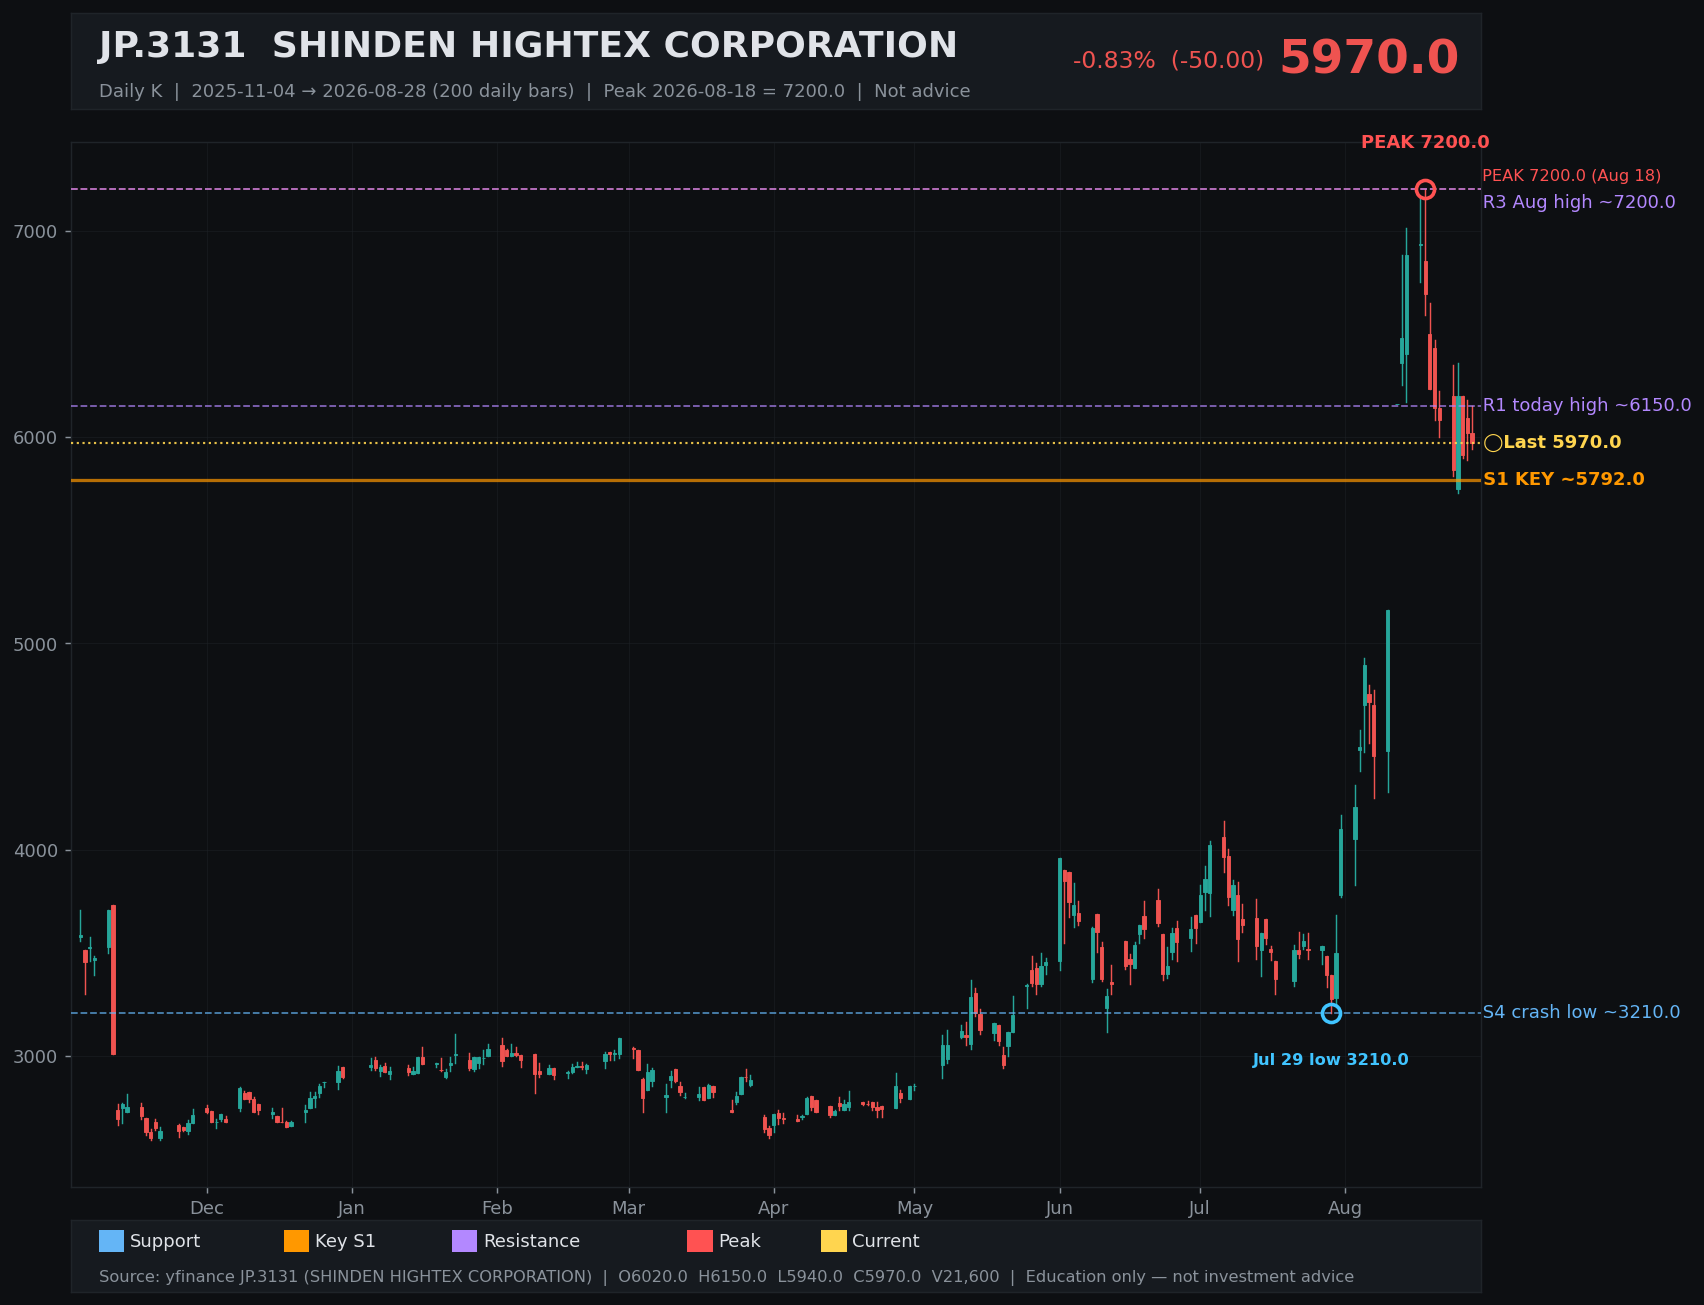The width and height of the screenshot is (1704, 1305).
Task: Click the Jul x-axis month label
Action: 1199,1208
